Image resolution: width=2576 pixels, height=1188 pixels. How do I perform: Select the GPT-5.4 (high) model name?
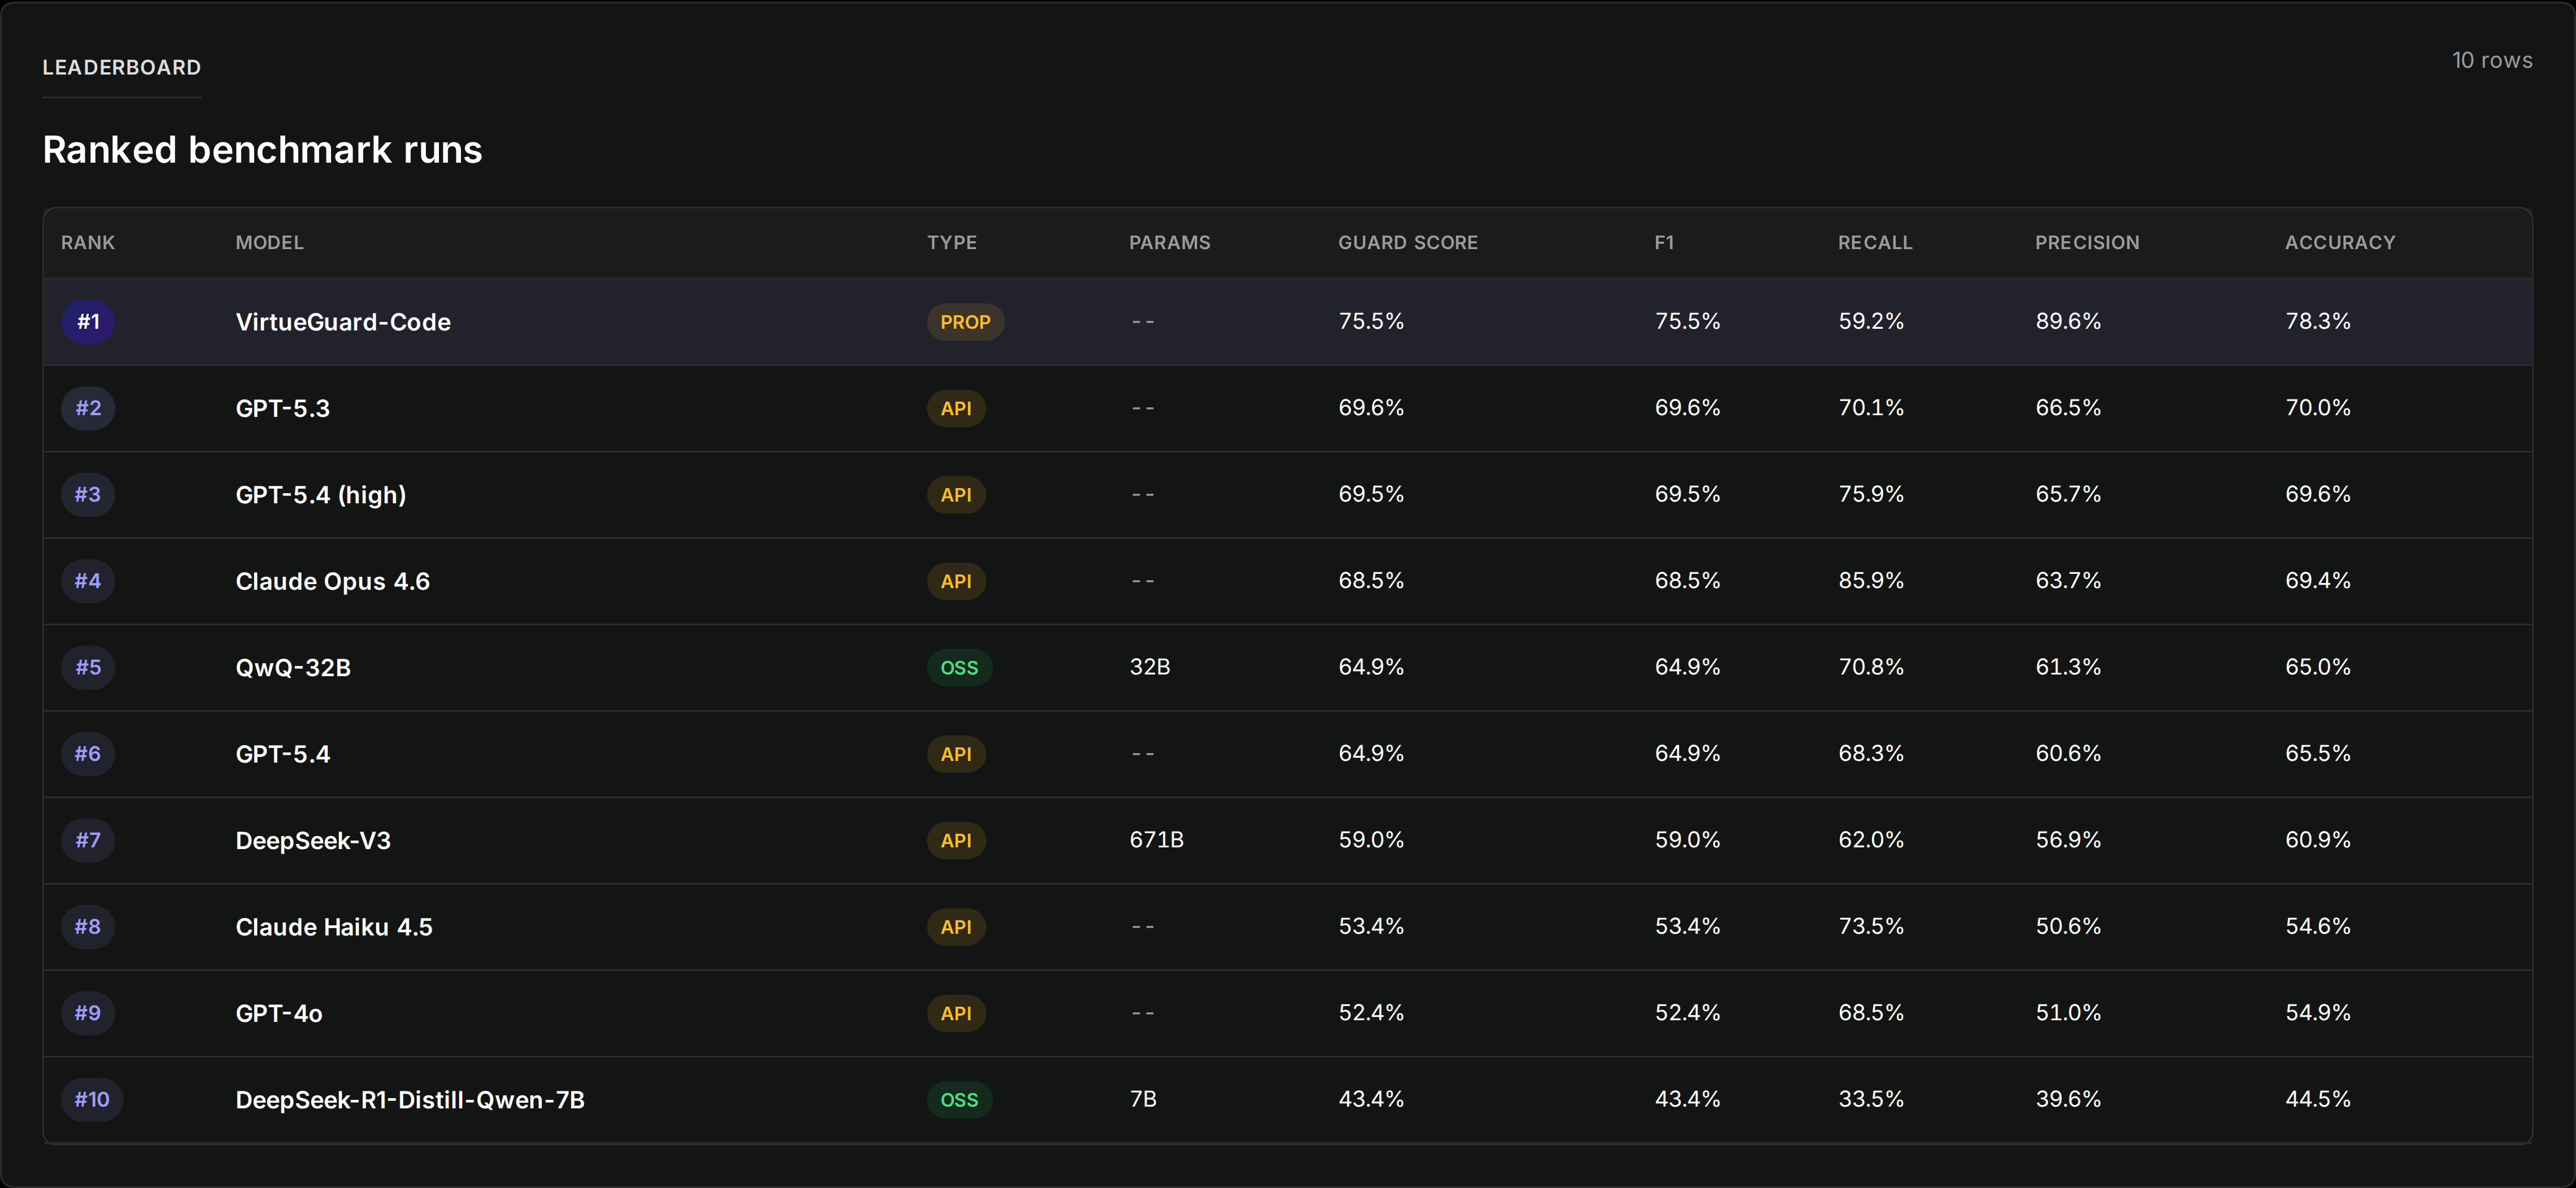[320, 495]
